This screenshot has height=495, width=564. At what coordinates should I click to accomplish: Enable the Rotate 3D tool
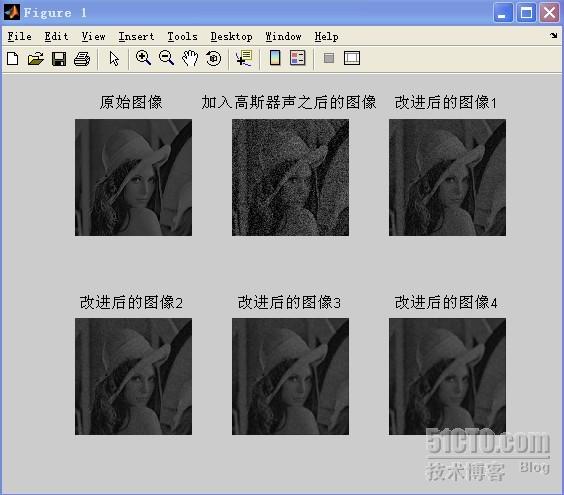(x=214, y=58)
